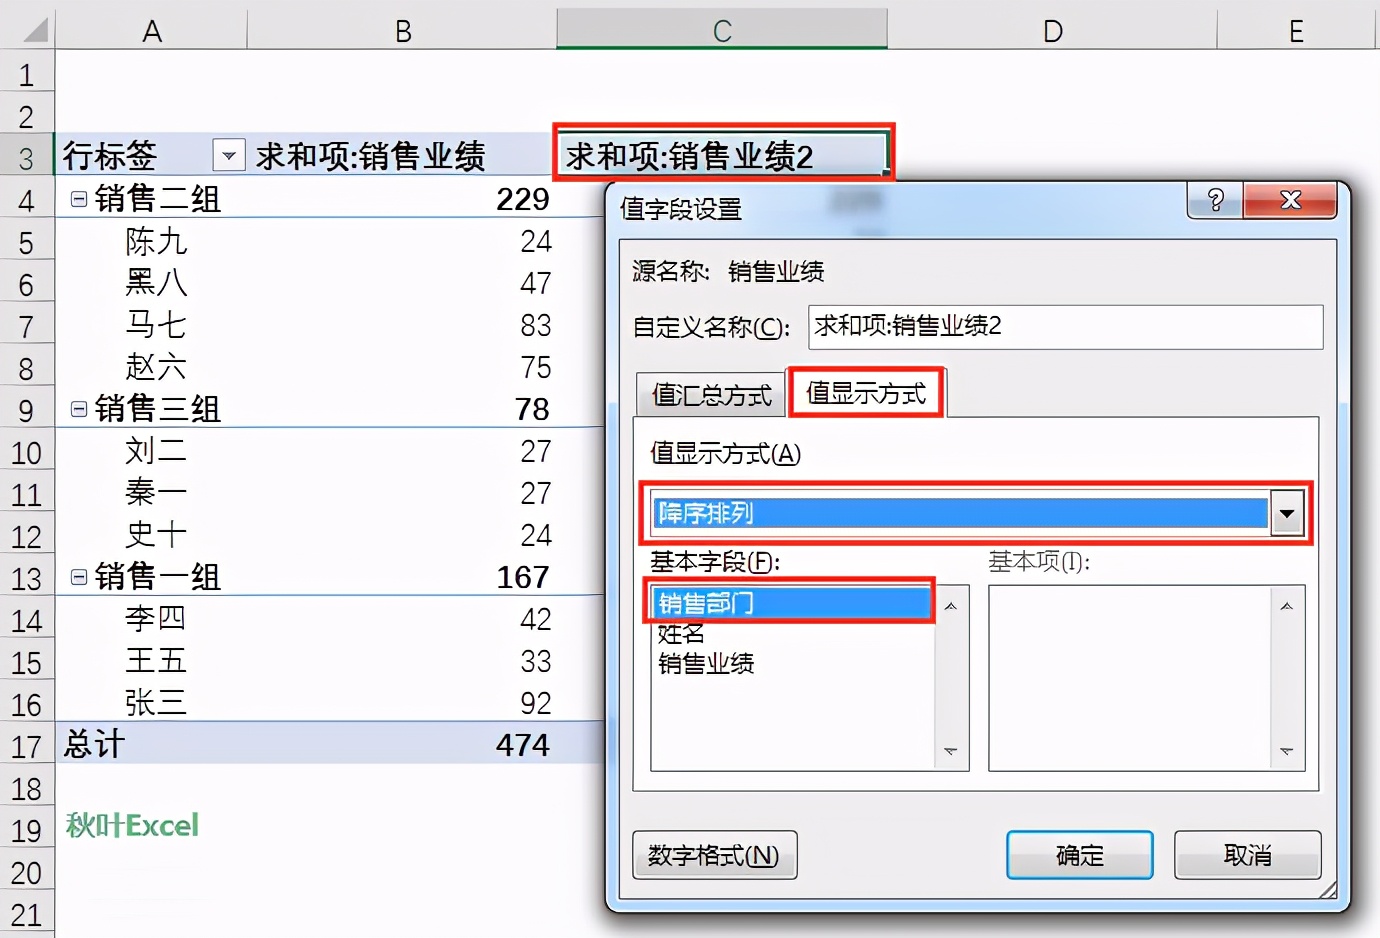Click the 陈九 name cell
This screenshot has width=1380, height=938.
click(x=156, y=240)
